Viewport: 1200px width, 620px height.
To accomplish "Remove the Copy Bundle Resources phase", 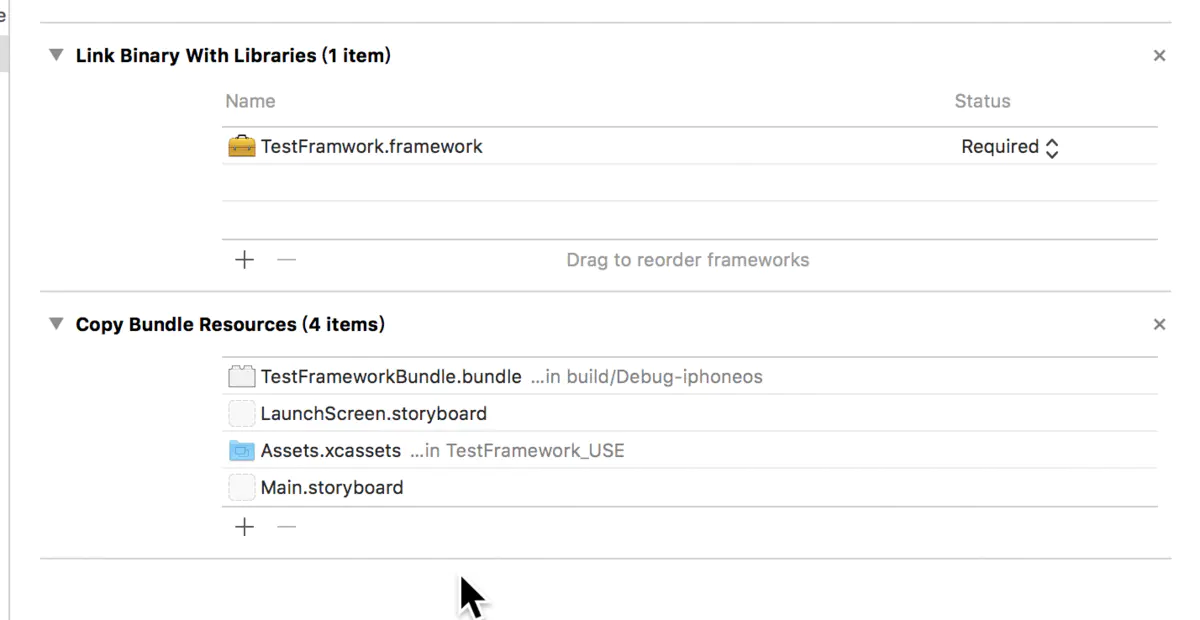I will pyautogui.click(x=1159, y=324).
